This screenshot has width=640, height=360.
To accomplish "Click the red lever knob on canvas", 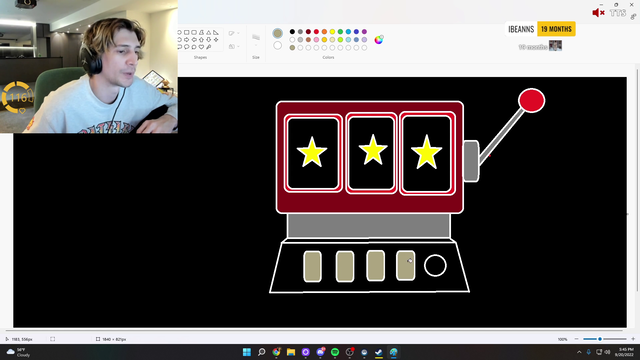I will (x=531, y=100).
